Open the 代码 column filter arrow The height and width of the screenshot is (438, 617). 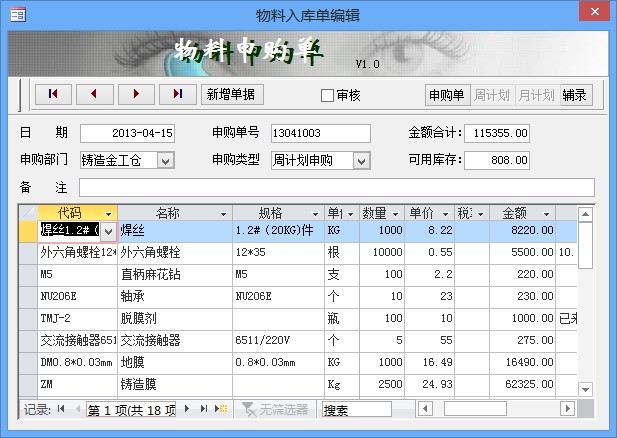pyautogui.click(x=108, y=214)
